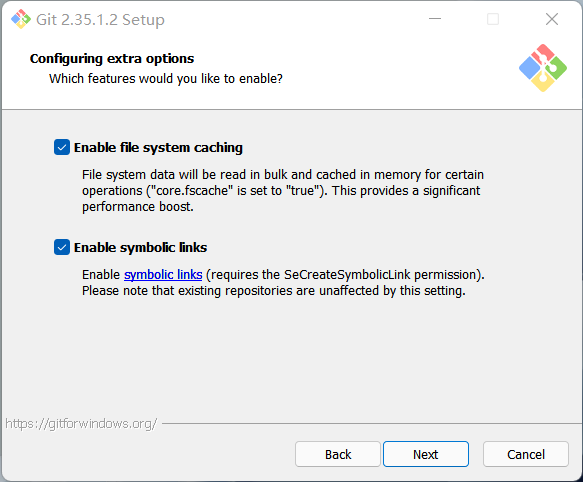
Task: Click 'Which features would you like' subtitle
Action: coord(166,79)
